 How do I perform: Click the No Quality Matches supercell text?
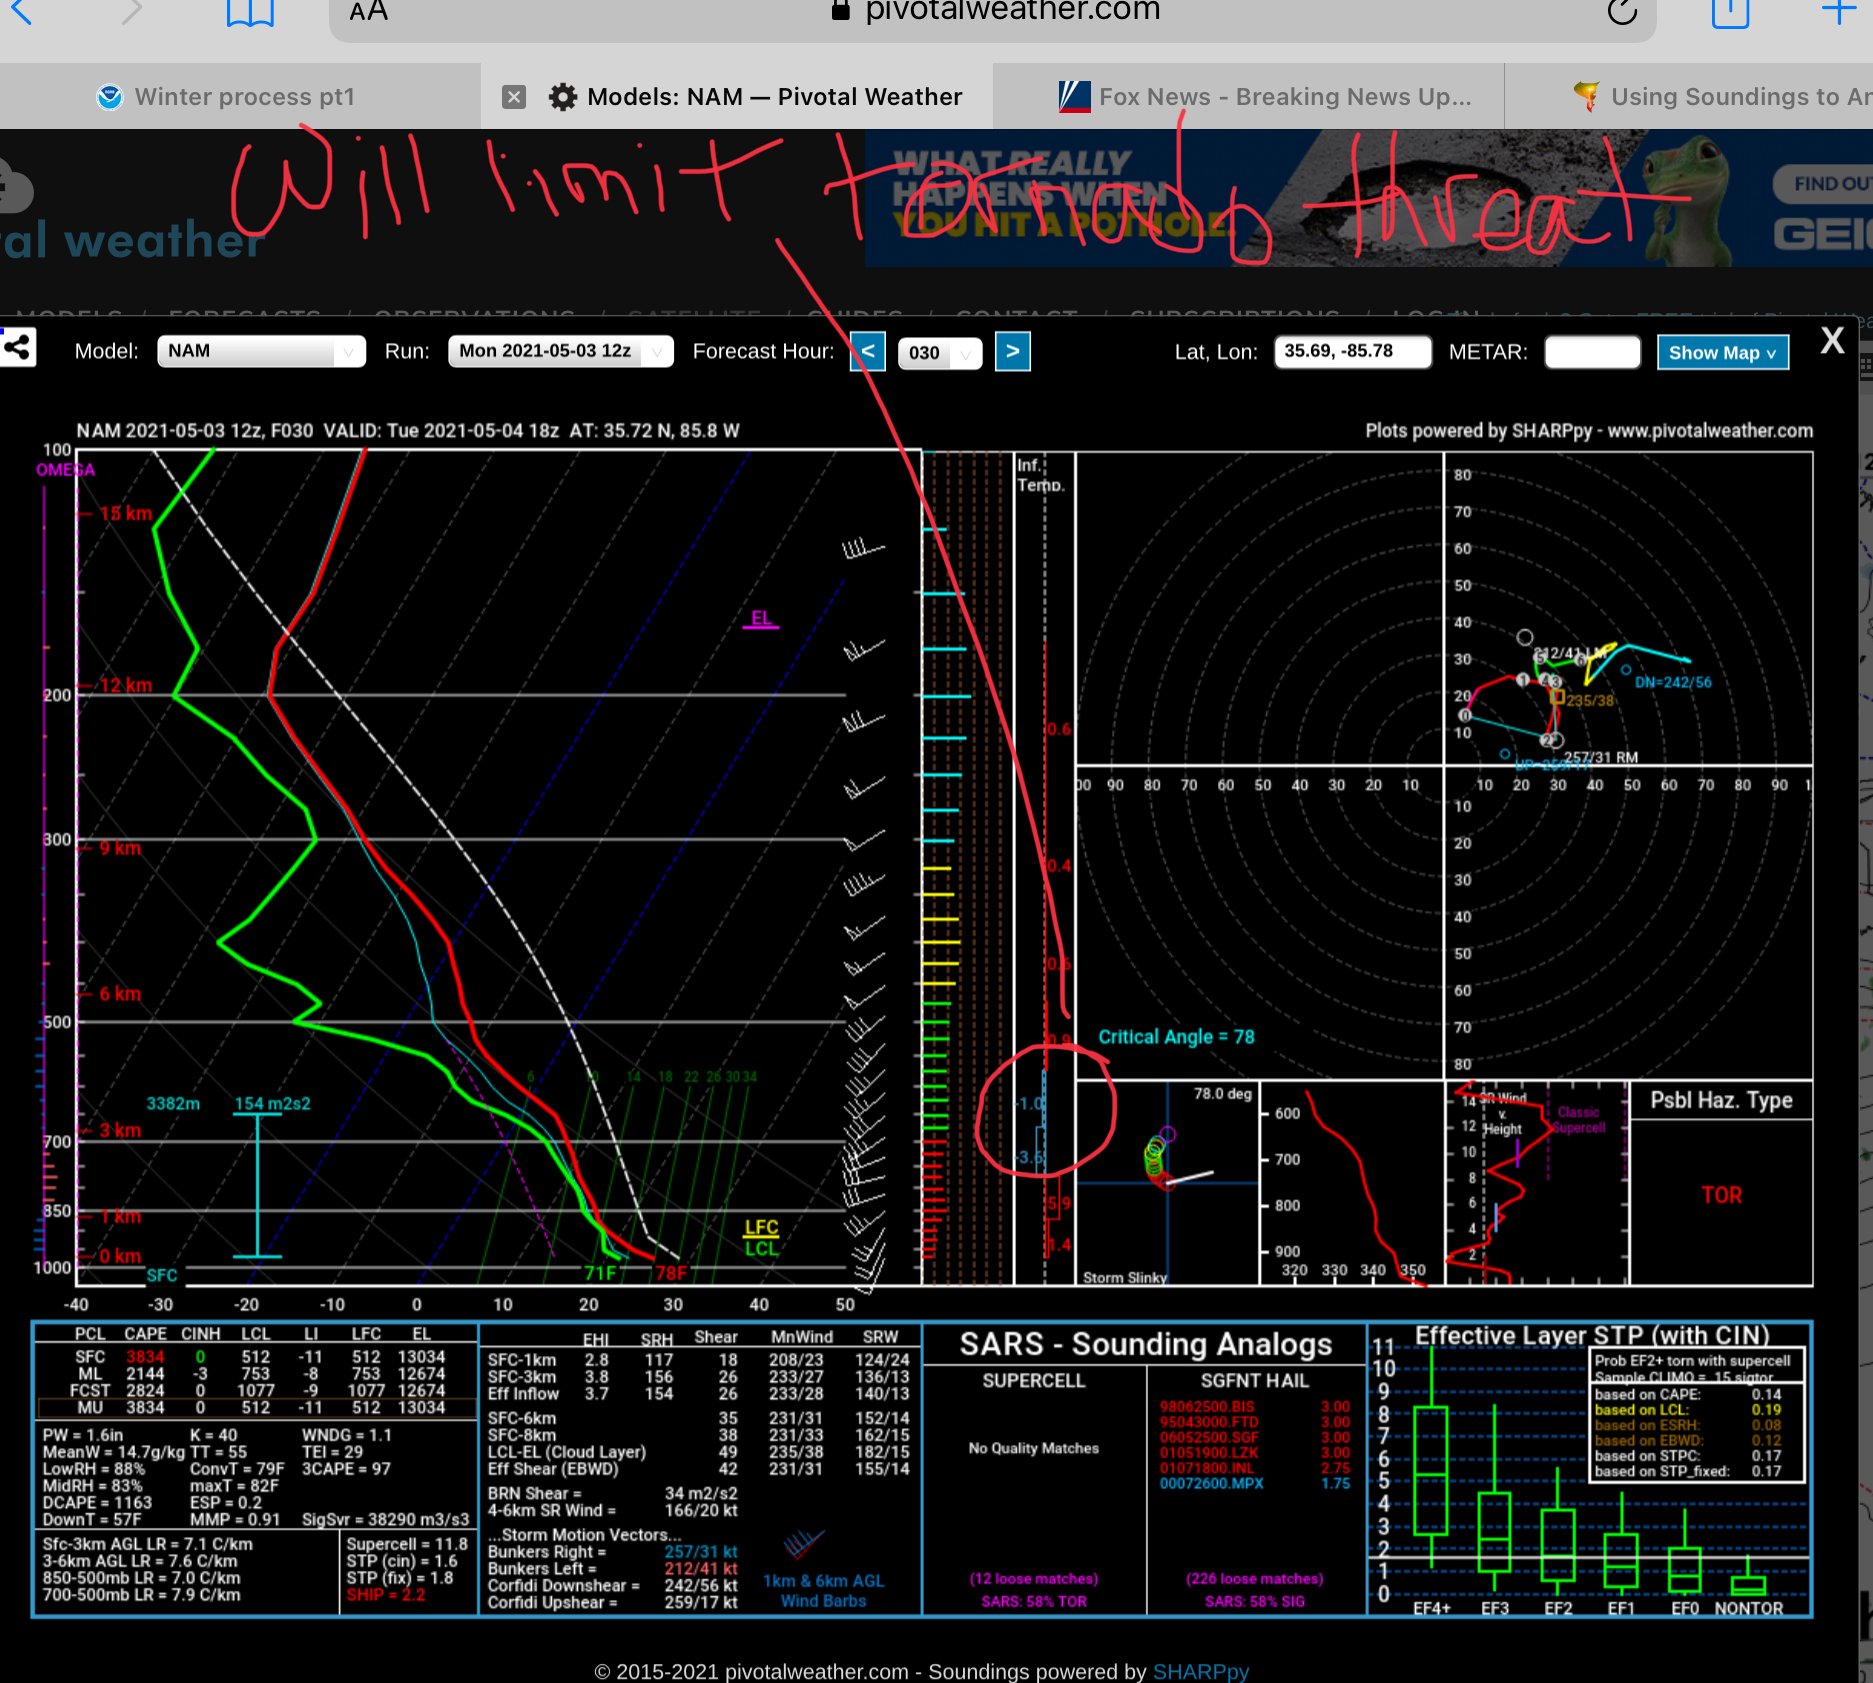click(x=1033, y=1447)
